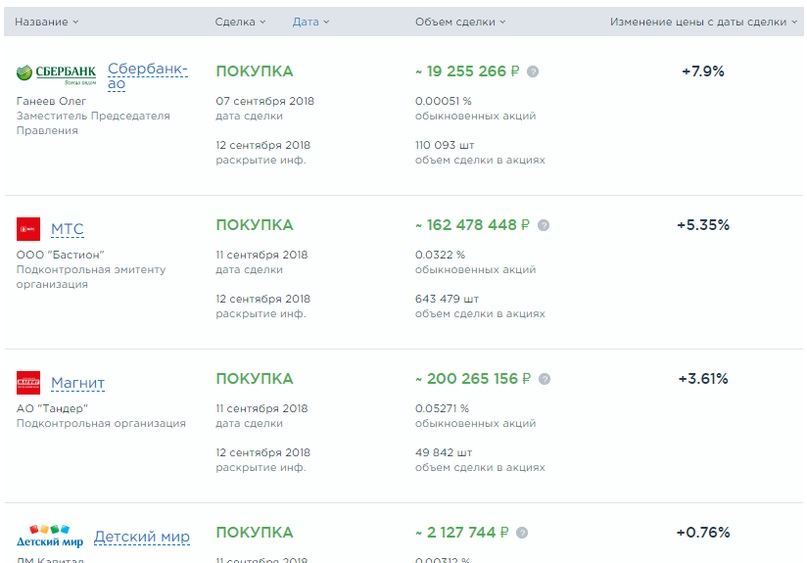
Task: Click the Детский мир logo
Action: (50, 536)
